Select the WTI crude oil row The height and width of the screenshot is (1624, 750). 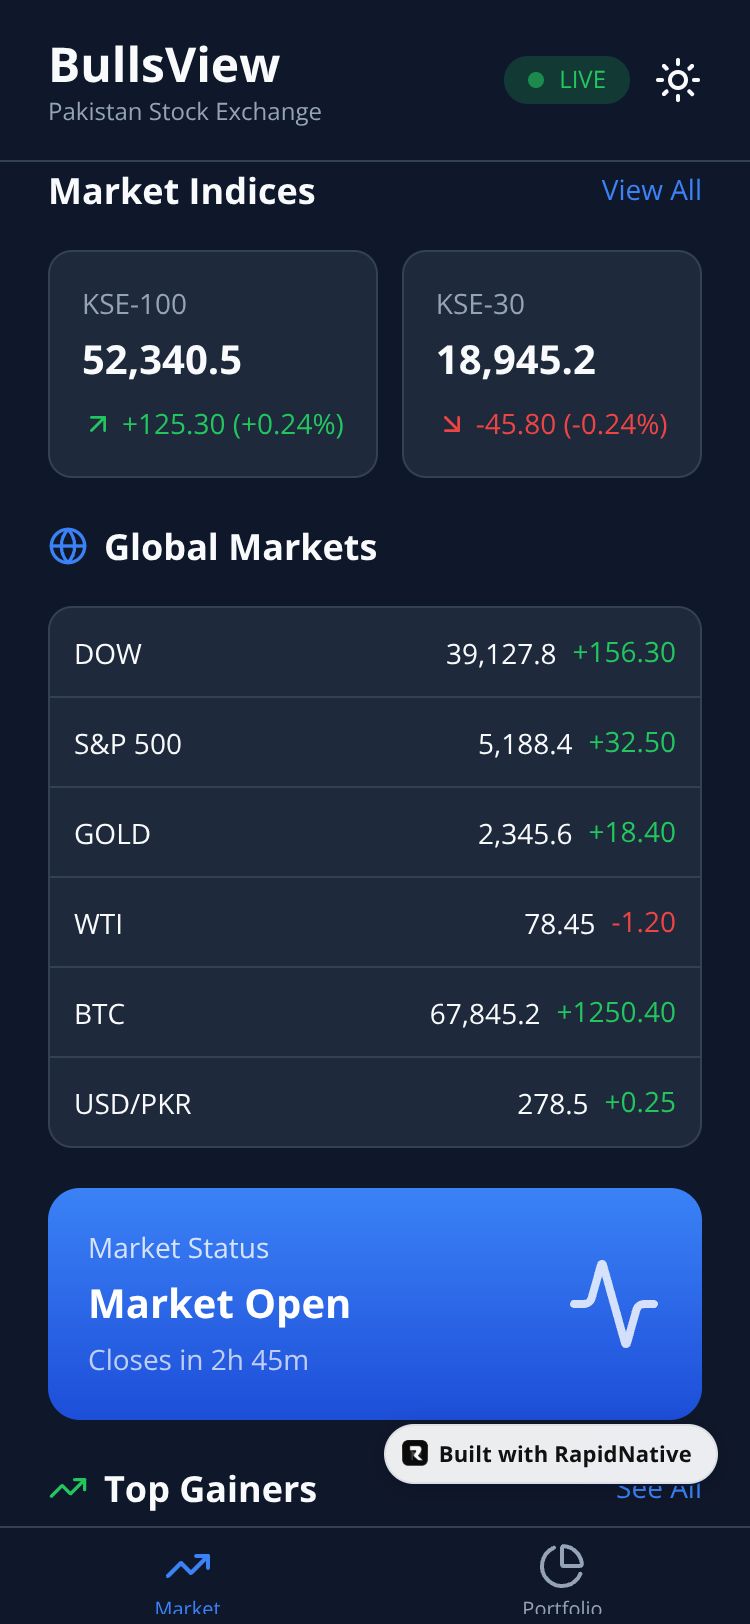pos(375,923)
